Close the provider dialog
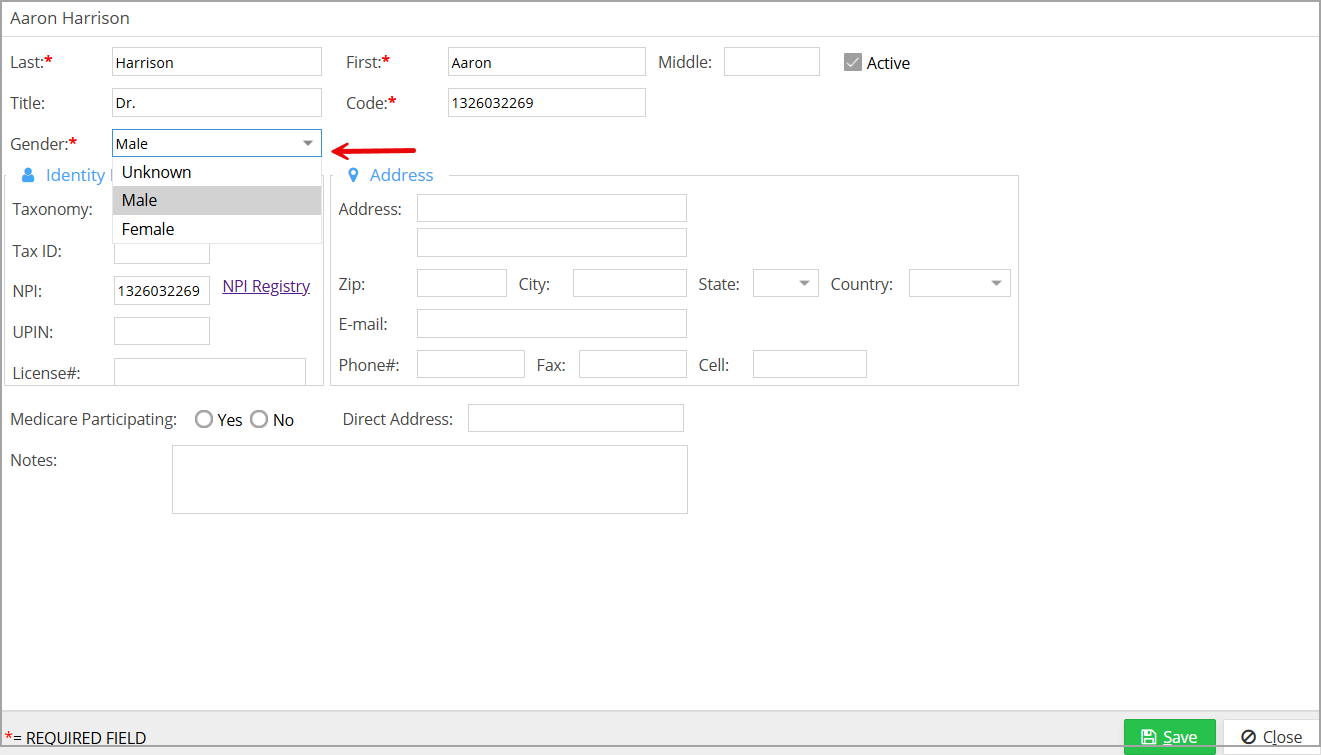This screenshot has width=1321, height=755. [x=1271, y=737]
